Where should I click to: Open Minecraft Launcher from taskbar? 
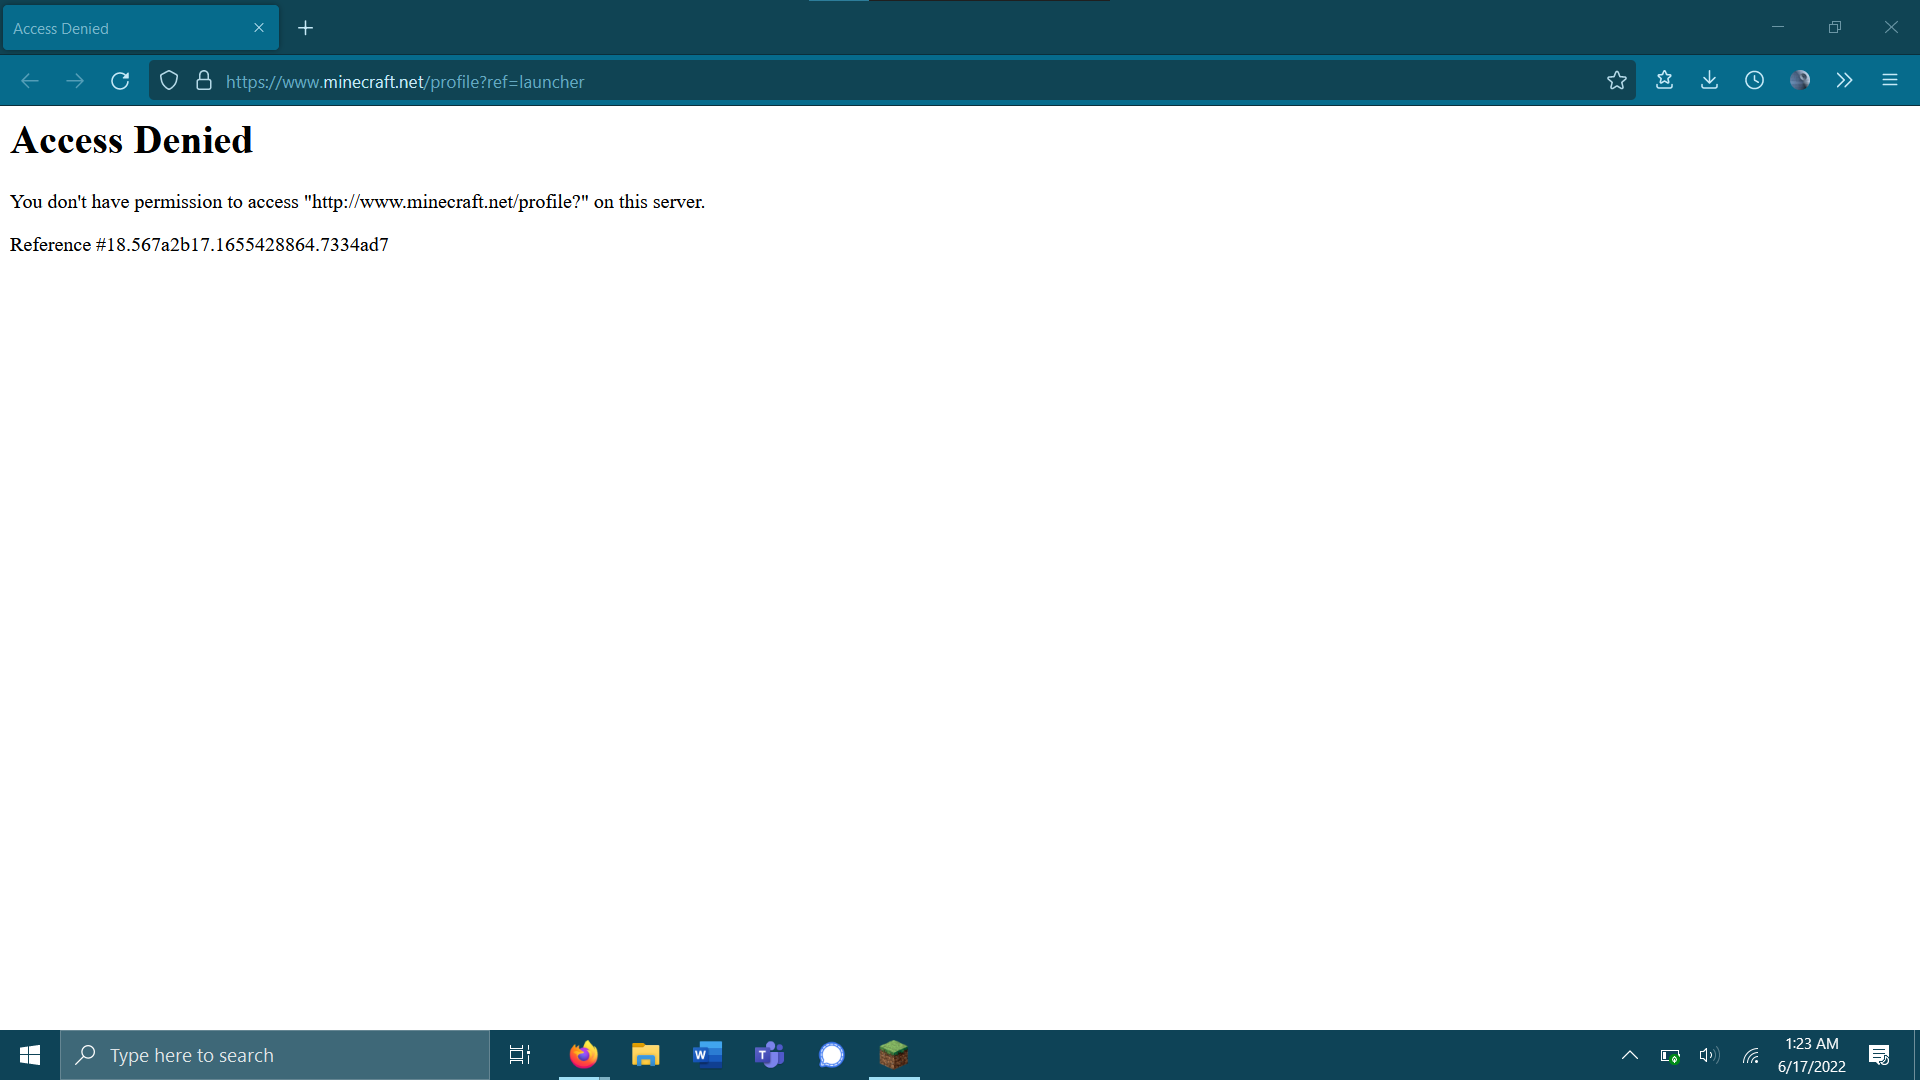pos(893,1055)
